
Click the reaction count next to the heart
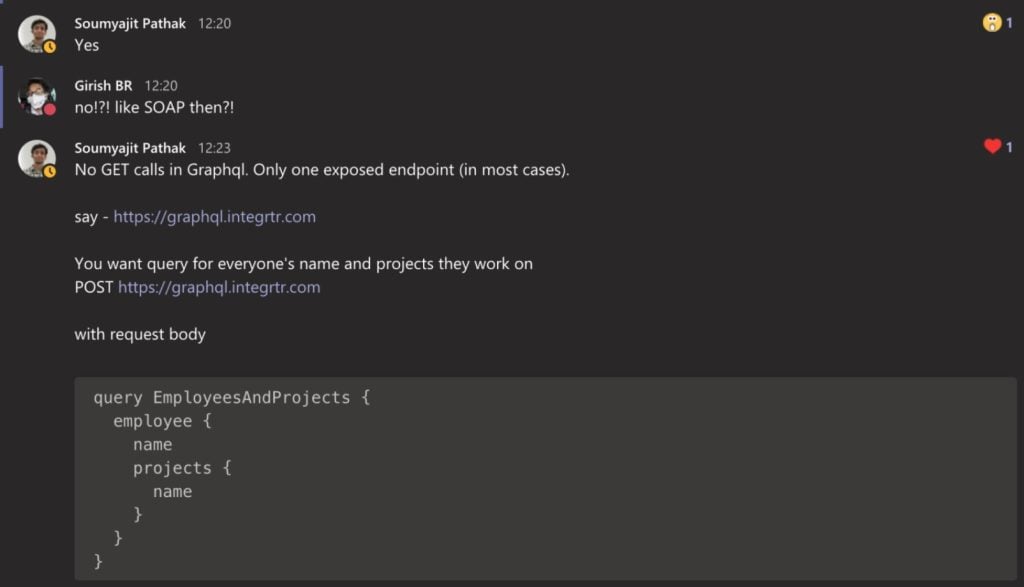pos(1009,148)
